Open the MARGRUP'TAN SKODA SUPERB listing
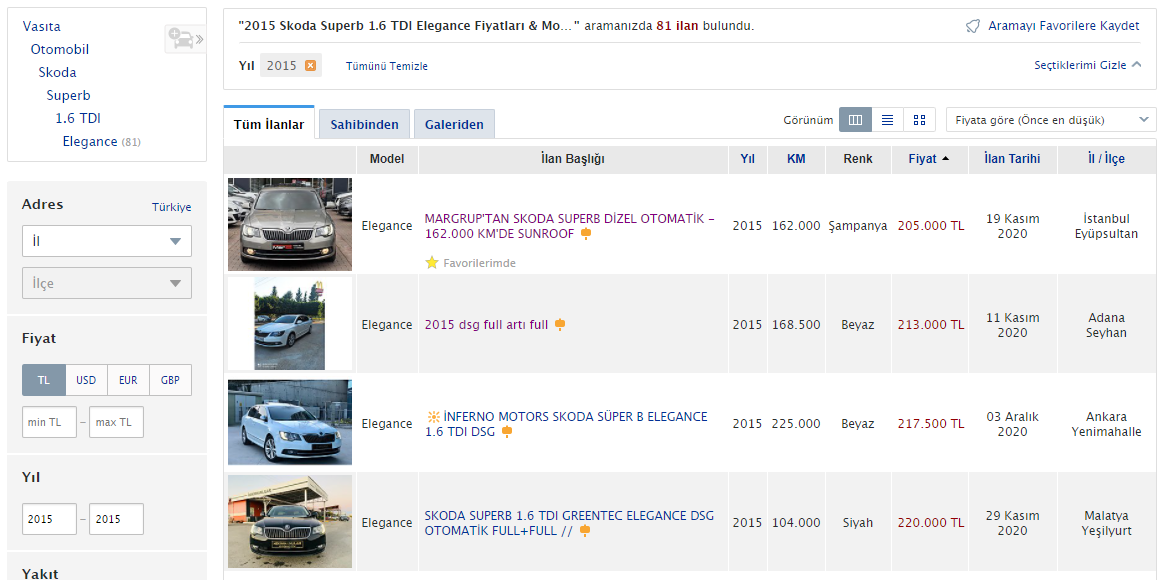Screen dimensions: 1165x580 [570, 226]
